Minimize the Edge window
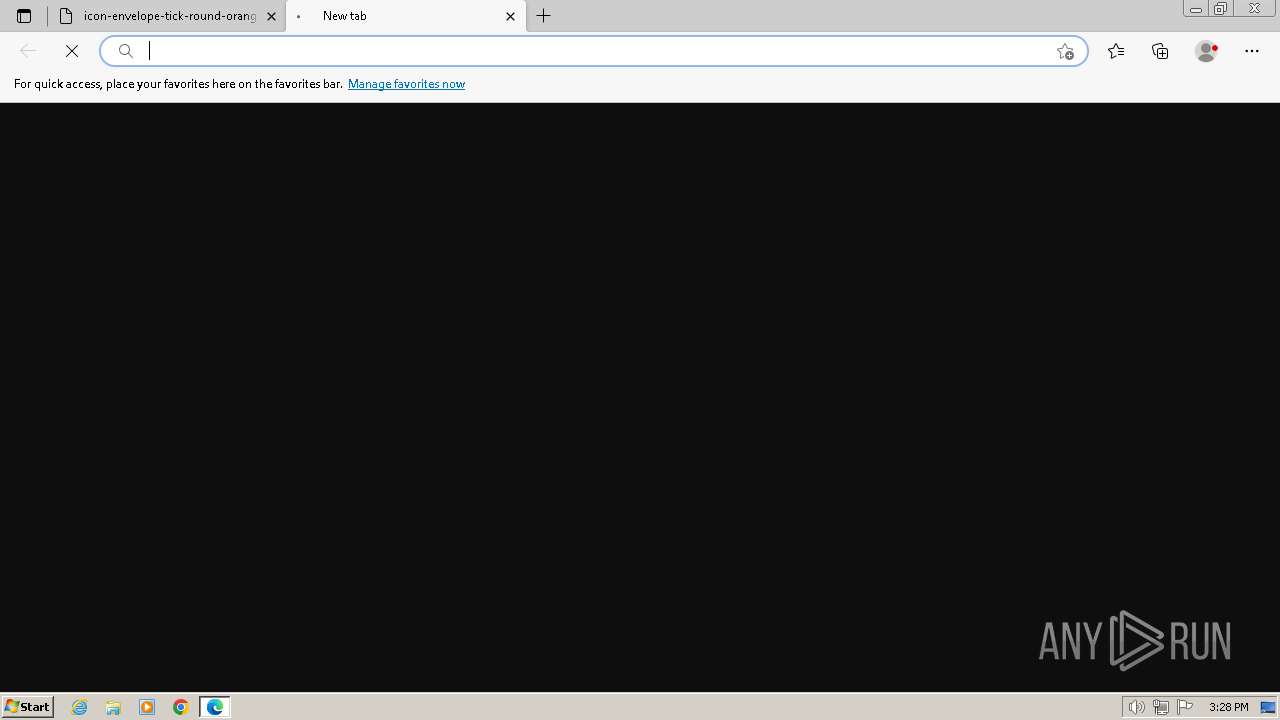 point(1195,9)
